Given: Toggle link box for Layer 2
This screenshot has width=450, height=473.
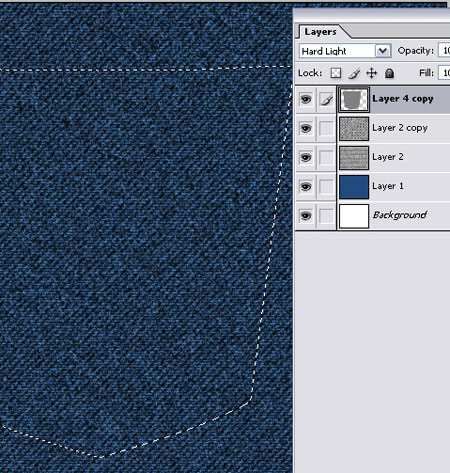Looking at the screenshot, I should coord(326,157).
